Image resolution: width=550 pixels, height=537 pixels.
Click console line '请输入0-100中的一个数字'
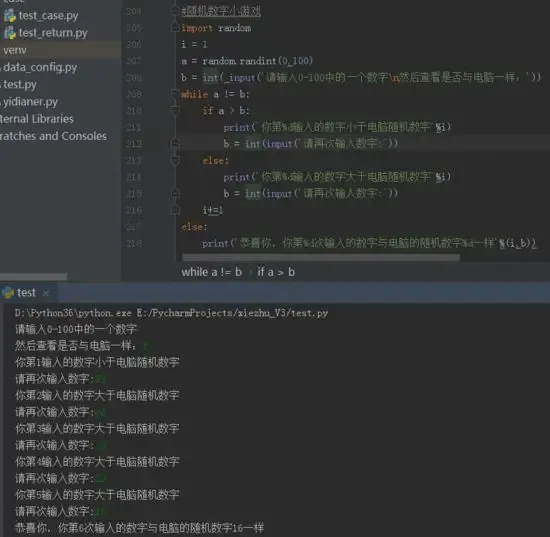(76, 329)
